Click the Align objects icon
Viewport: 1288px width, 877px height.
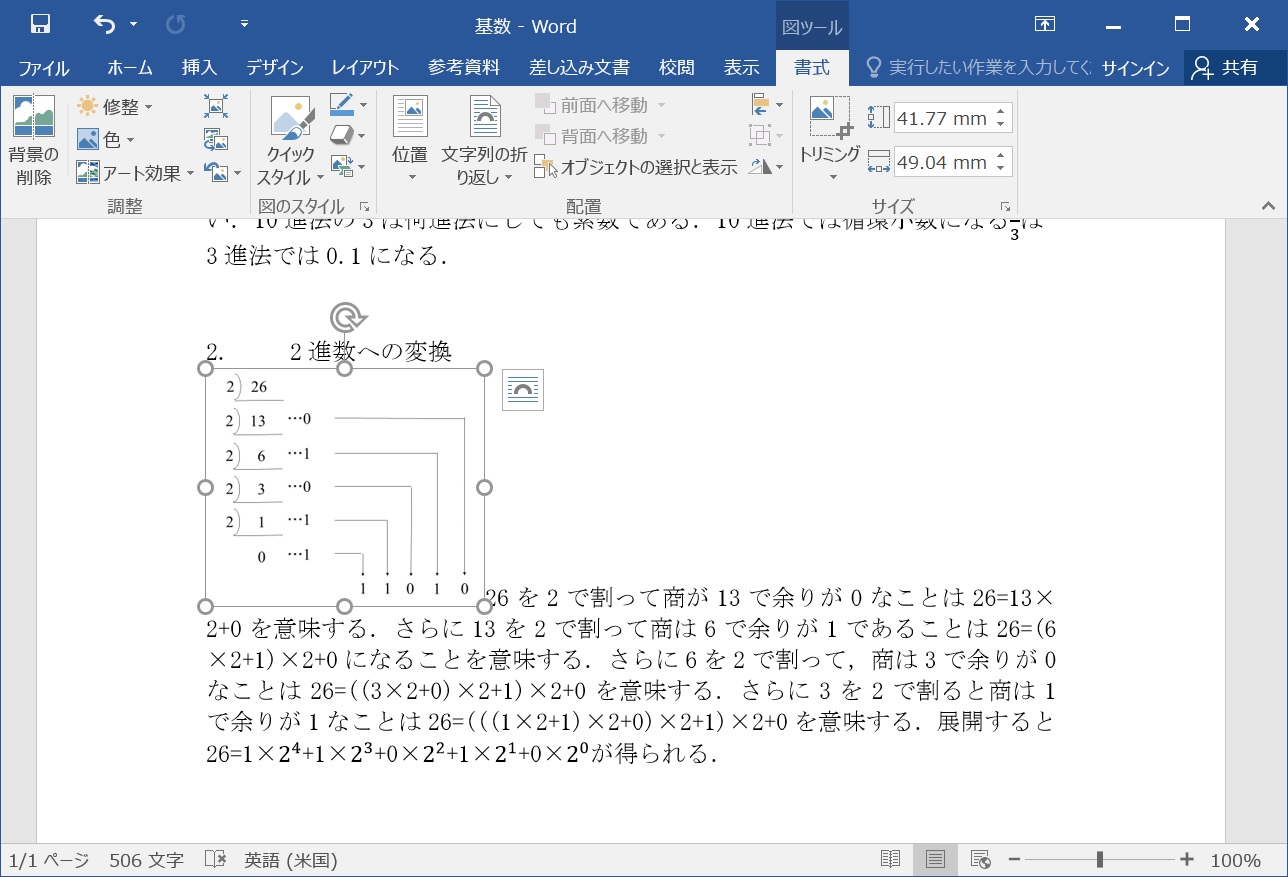click(760, 104)
